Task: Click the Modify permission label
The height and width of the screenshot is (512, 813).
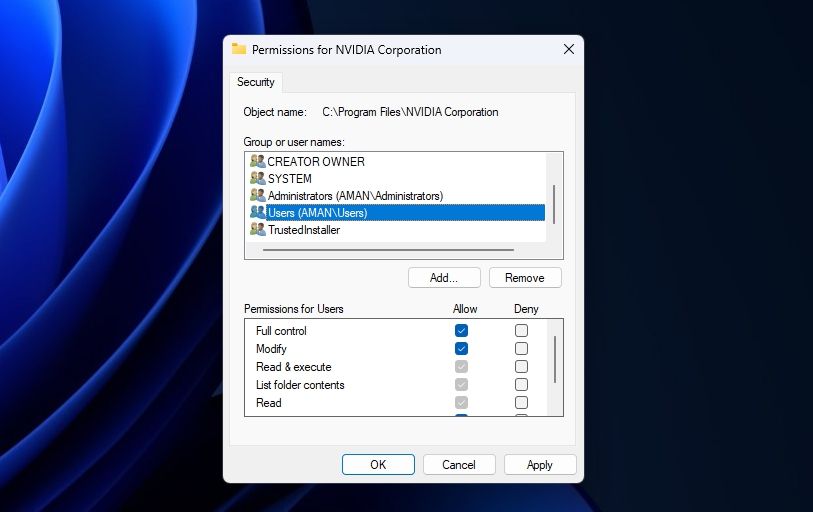Action: point(271,349)
